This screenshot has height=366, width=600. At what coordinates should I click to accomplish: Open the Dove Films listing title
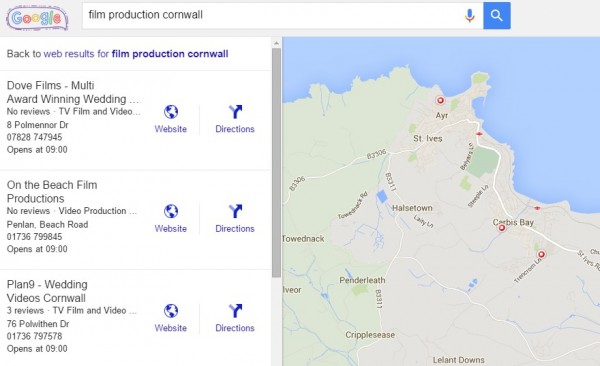(x=73, y=92)
